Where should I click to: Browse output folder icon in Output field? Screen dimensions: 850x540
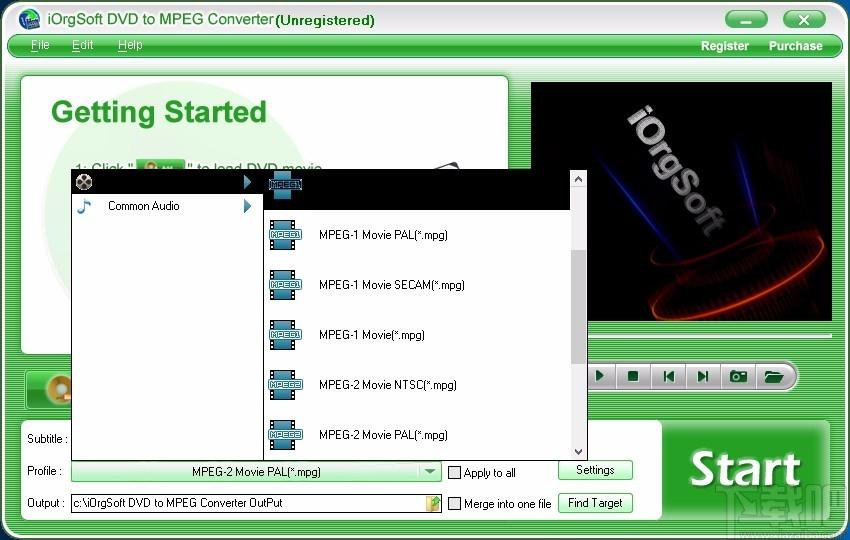point(433,503)
